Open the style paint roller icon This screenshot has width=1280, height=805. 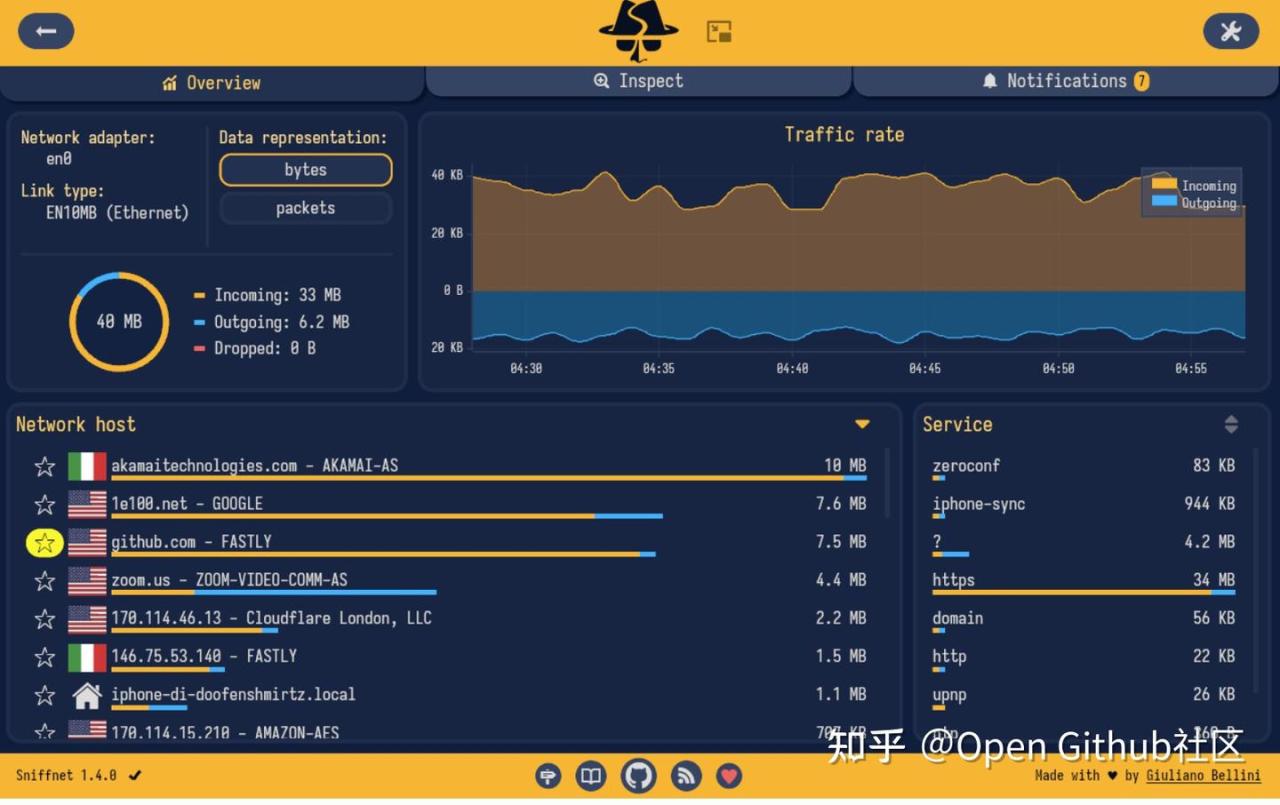548,775
